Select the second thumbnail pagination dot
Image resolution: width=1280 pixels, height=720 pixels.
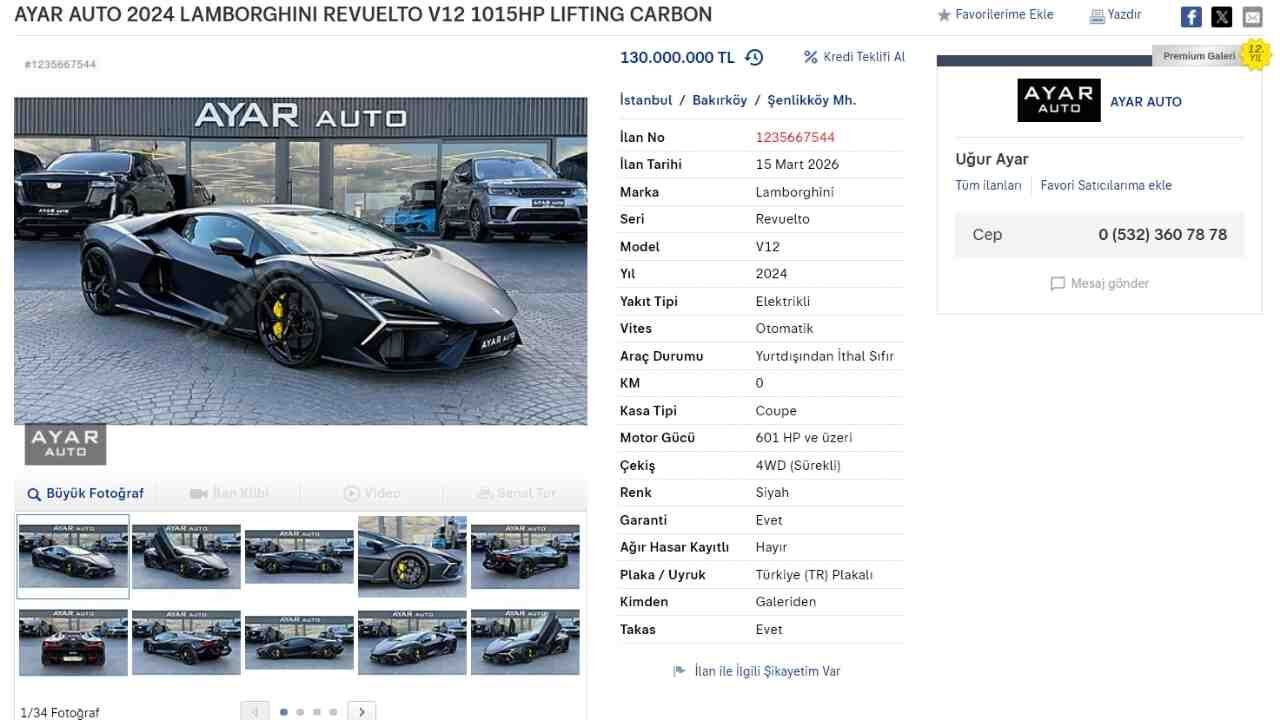pos(300,712)
